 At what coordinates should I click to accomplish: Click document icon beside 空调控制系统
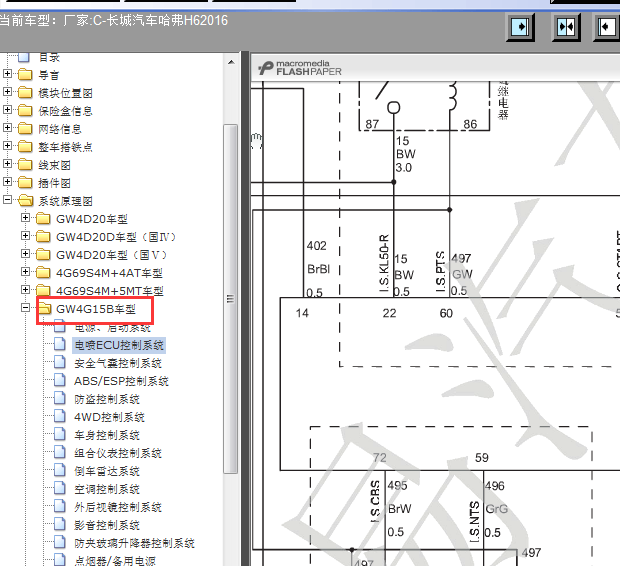click(x=60, y=488)
